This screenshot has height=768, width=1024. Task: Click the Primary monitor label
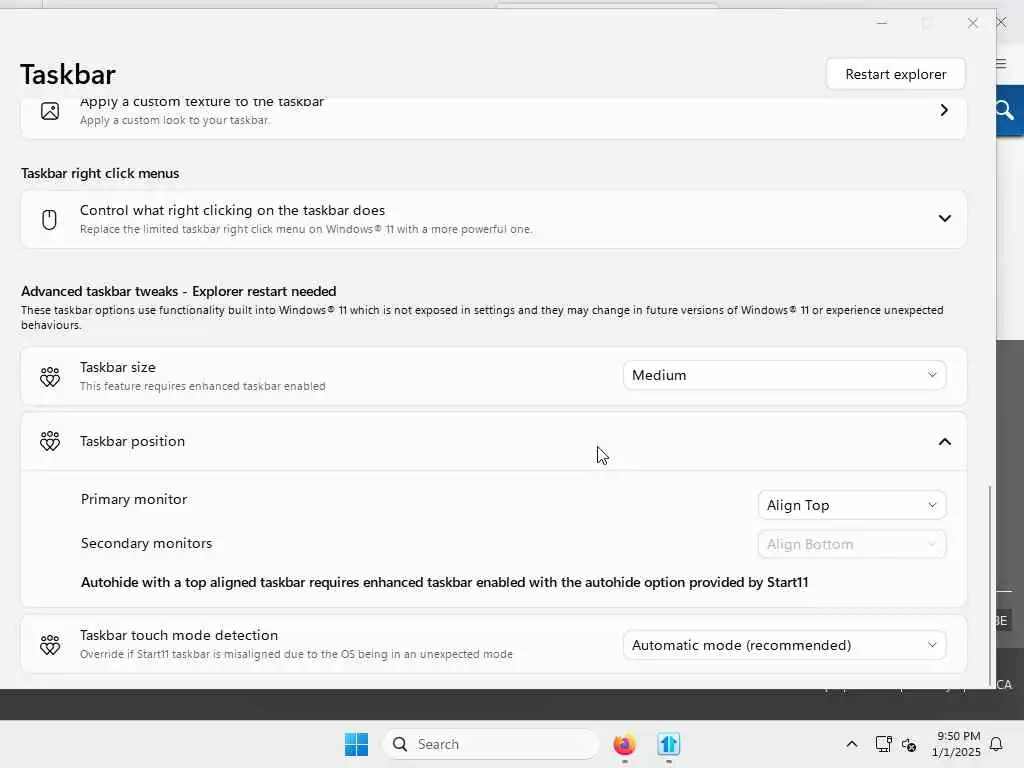(x=134, y=500)
